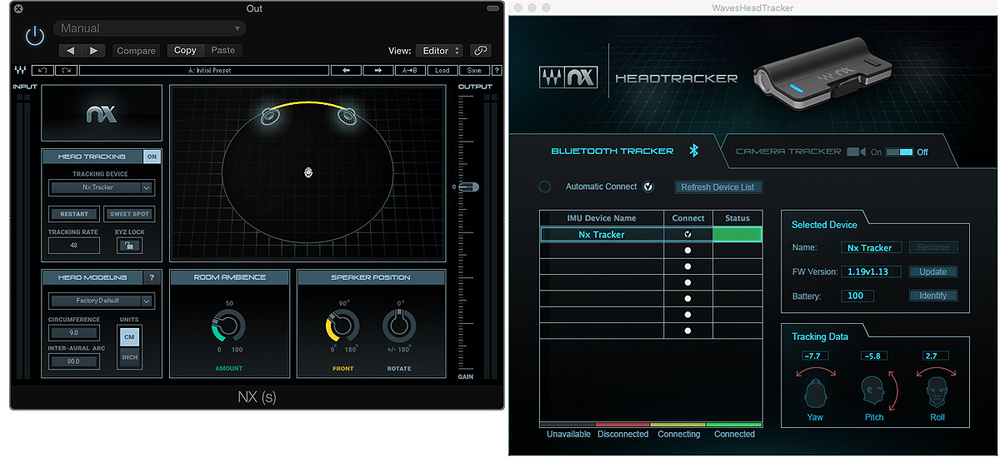
Task: Click the green status cell for Nx Tracker
Action: 737,234
